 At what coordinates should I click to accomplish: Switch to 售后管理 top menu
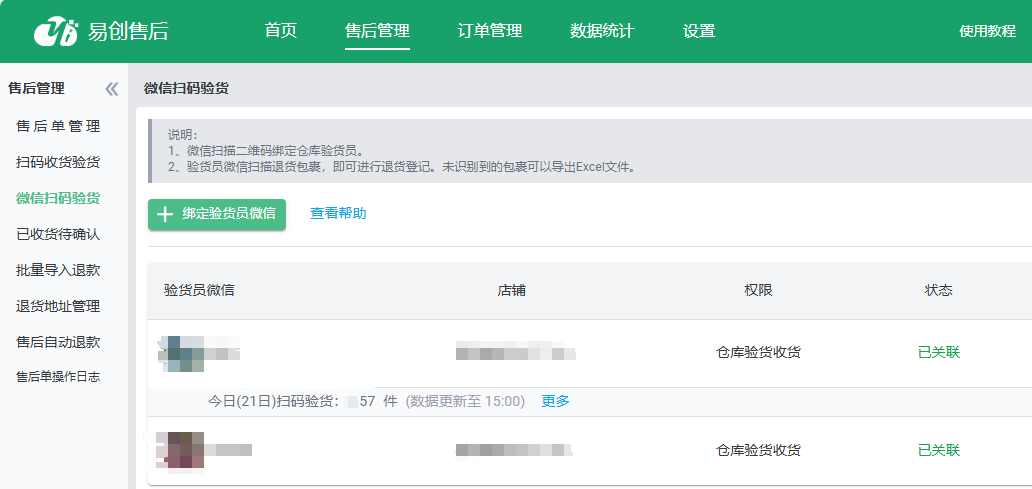point(377,31)
